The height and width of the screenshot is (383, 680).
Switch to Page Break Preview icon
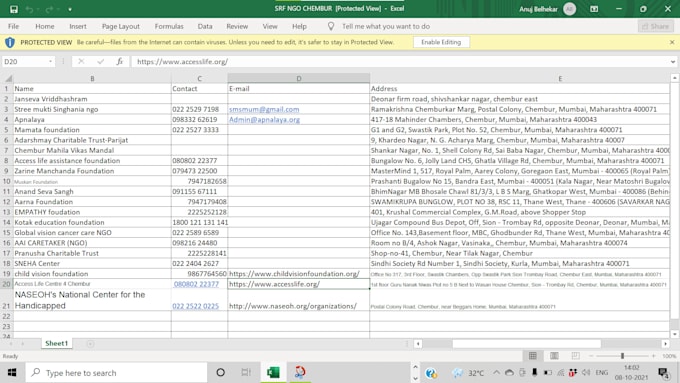(x=575, y=356)
